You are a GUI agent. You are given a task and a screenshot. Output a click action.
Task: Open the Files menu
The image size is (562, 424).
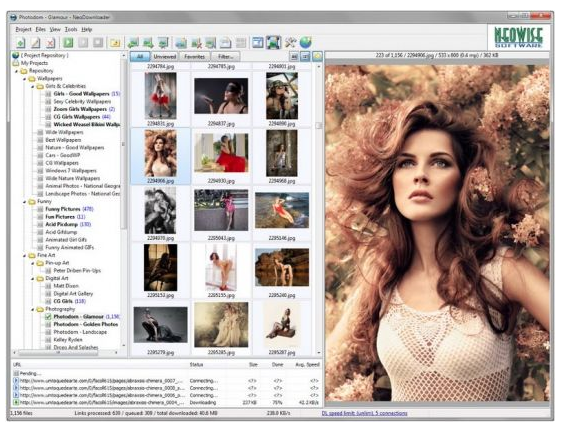point(41,29)
